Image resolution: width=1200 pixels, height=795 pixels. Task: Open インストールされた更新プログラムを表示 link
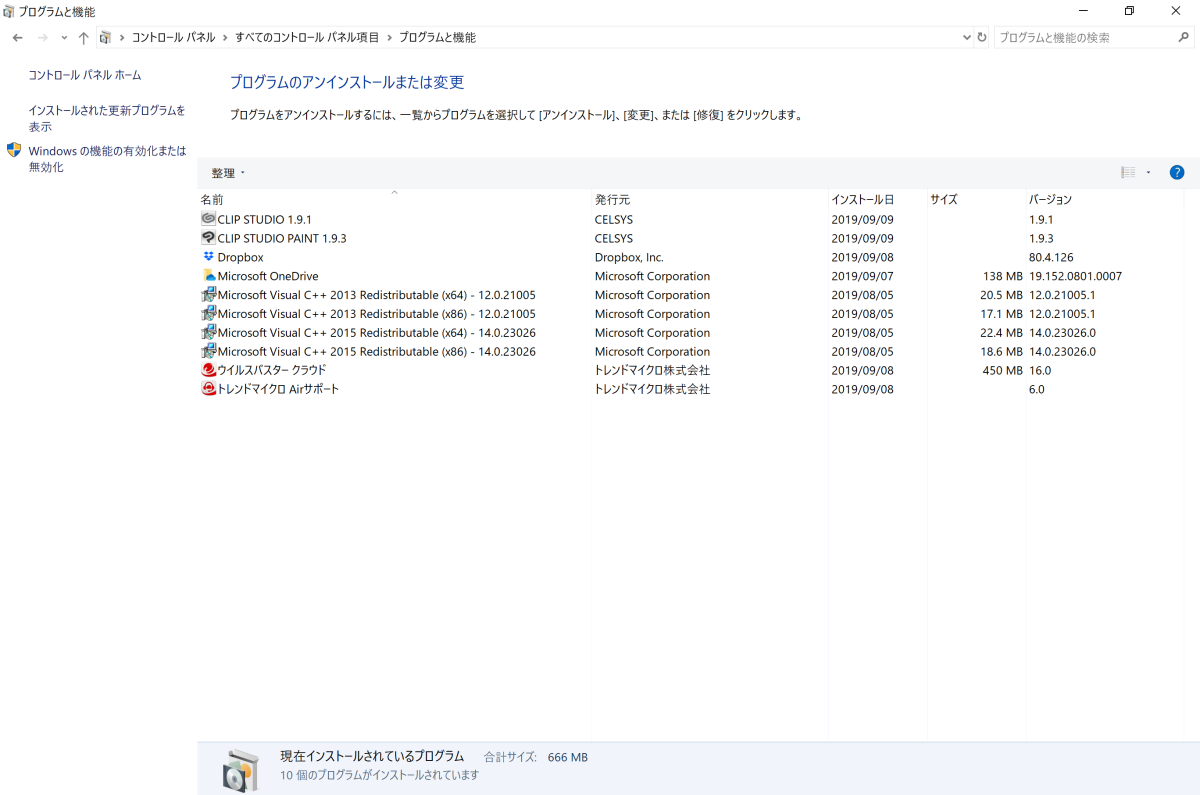[107, 119]
